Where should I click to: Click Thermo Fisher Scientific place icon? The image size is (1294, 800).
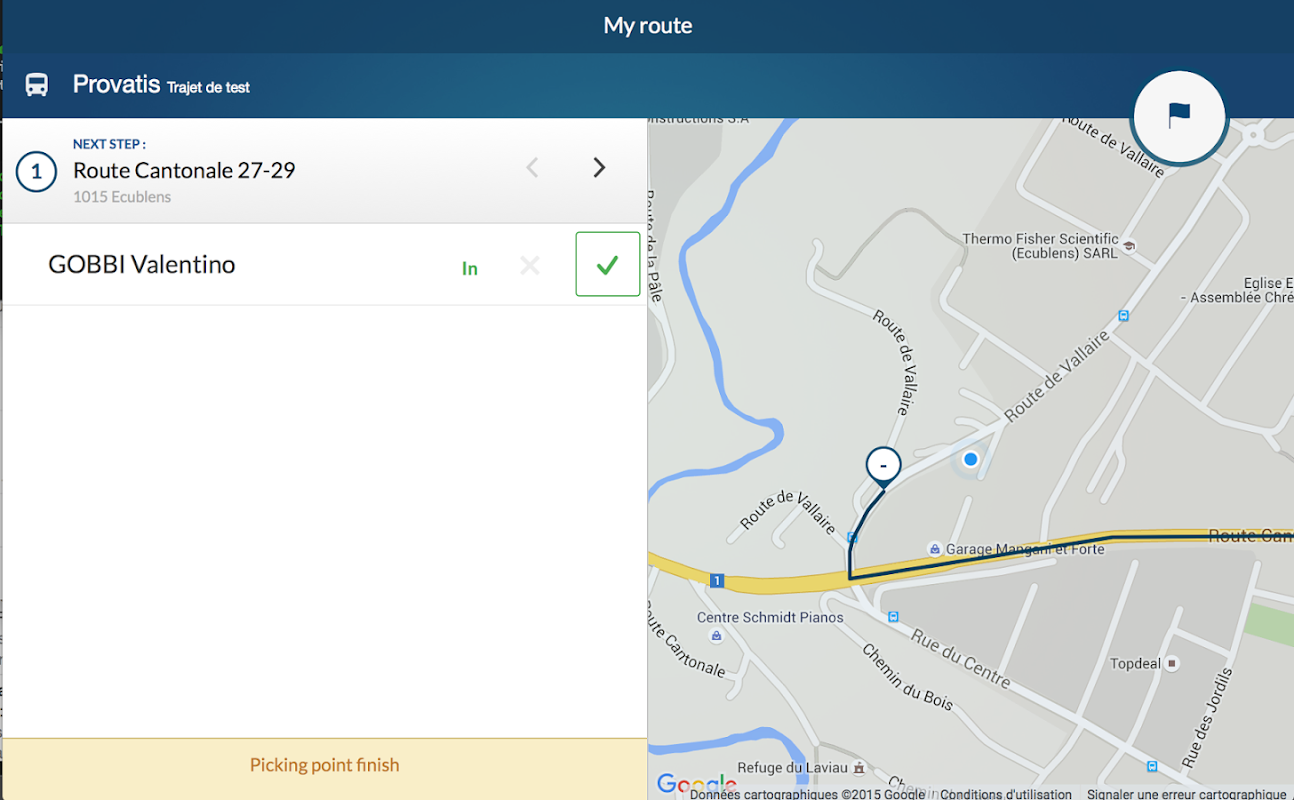(1129, 246)
